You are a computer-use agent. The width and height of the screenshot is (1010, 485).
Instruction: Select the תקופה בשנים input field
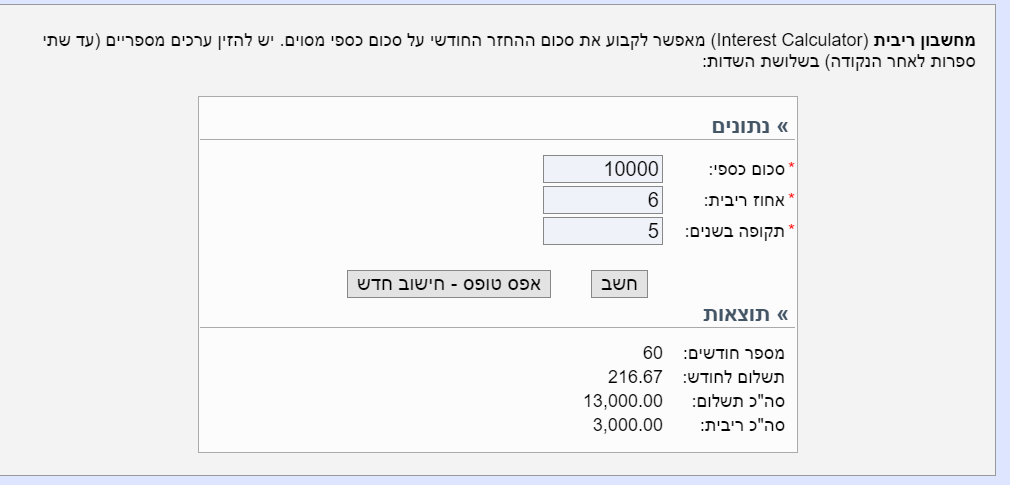point(603,231)
